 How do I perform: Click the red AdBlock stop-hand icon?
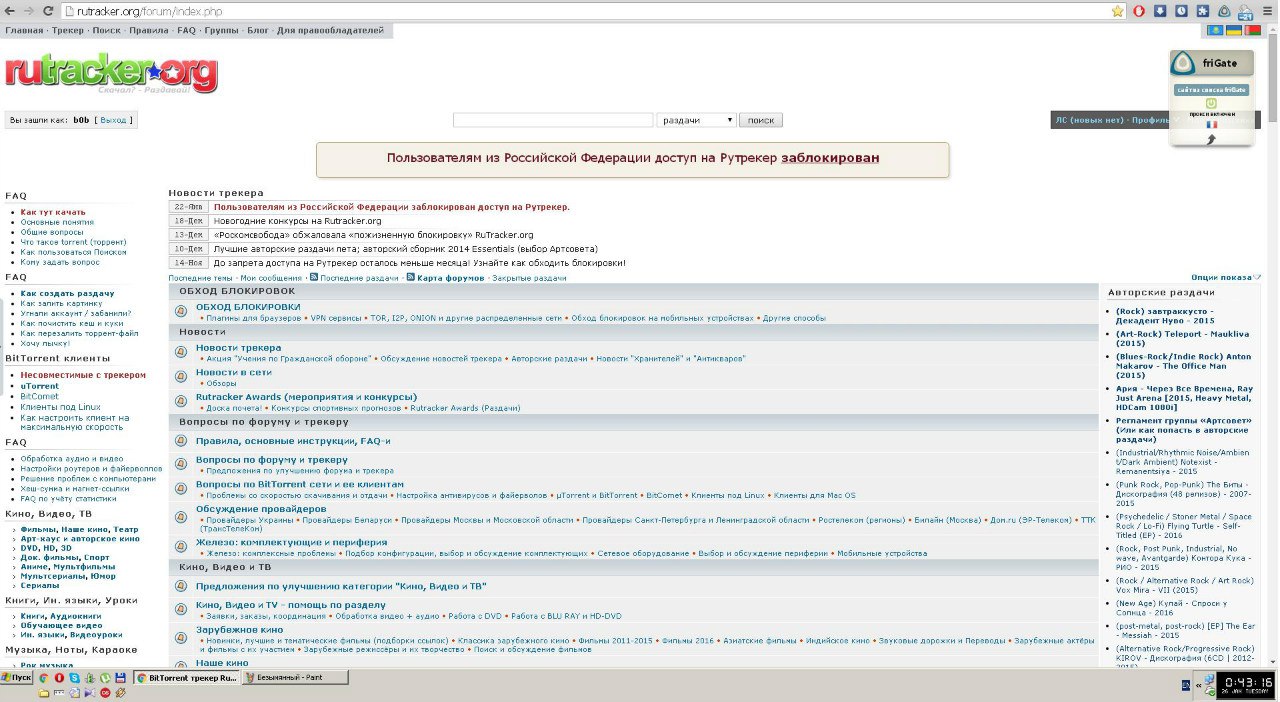(1140, 11)
